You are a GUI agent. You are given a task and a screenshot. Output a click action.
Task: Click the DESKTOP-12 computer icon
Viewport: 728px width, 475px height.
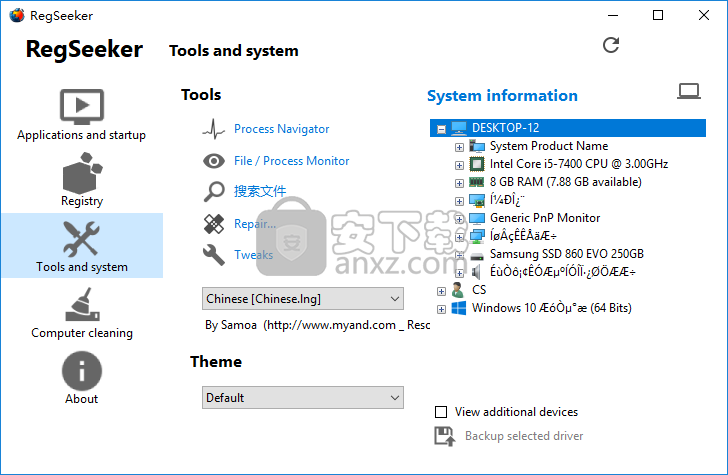point(459,128)
